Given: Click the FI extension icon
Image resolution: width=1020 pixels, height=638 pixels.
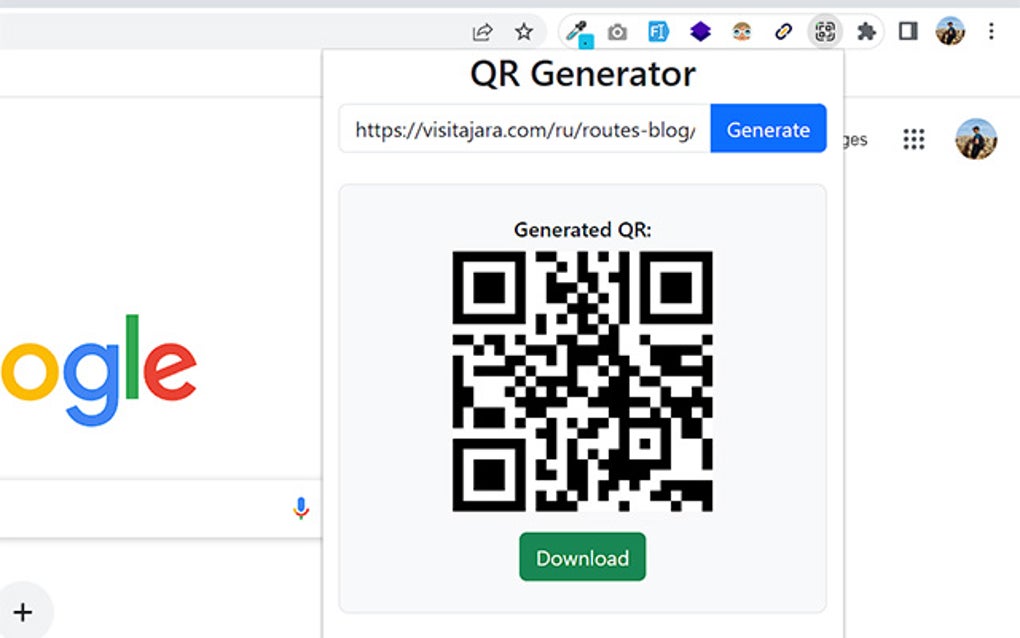Looking at the screenshot, I should (658, 31).
